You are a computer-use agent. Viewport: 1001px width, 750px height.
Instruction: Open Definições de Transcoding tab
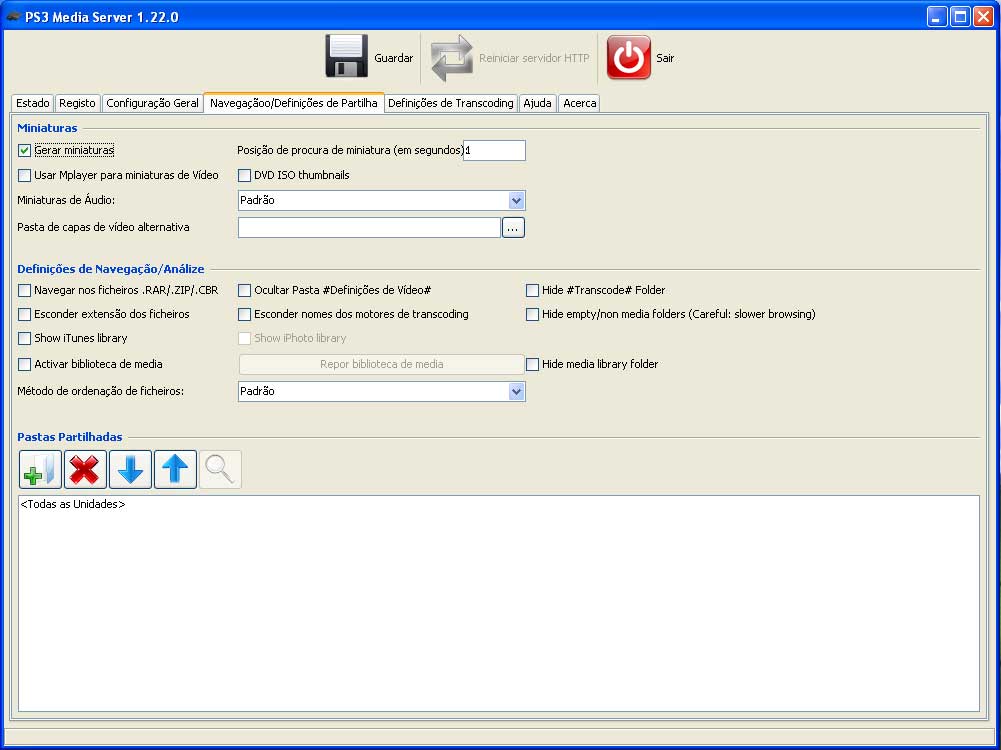pyautogui.click(x=451, y=103)
